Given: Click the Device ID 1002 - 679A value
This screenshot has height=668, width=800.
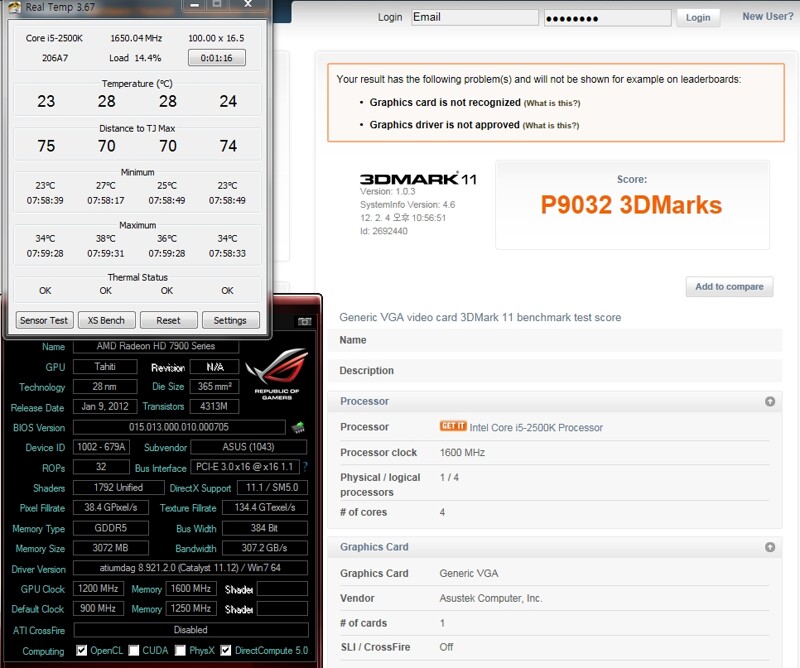Looking at the screenshot, I should pyautogui.click(x=102, y=447).
